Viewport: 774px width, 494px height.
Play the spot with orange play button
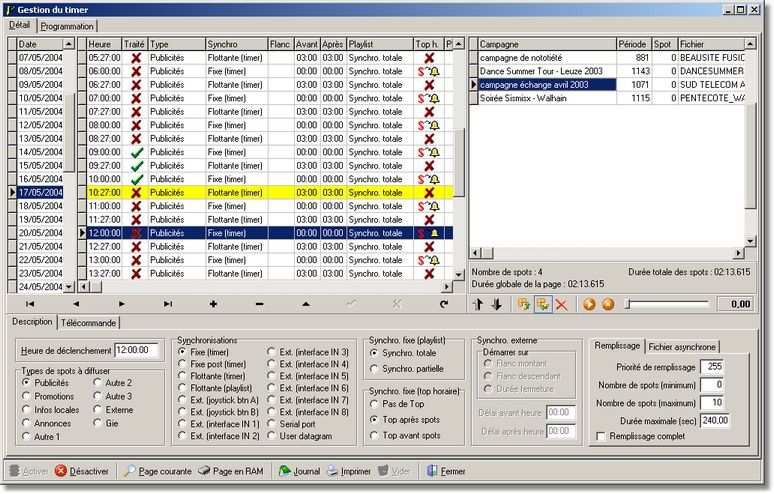coord(589,304)
